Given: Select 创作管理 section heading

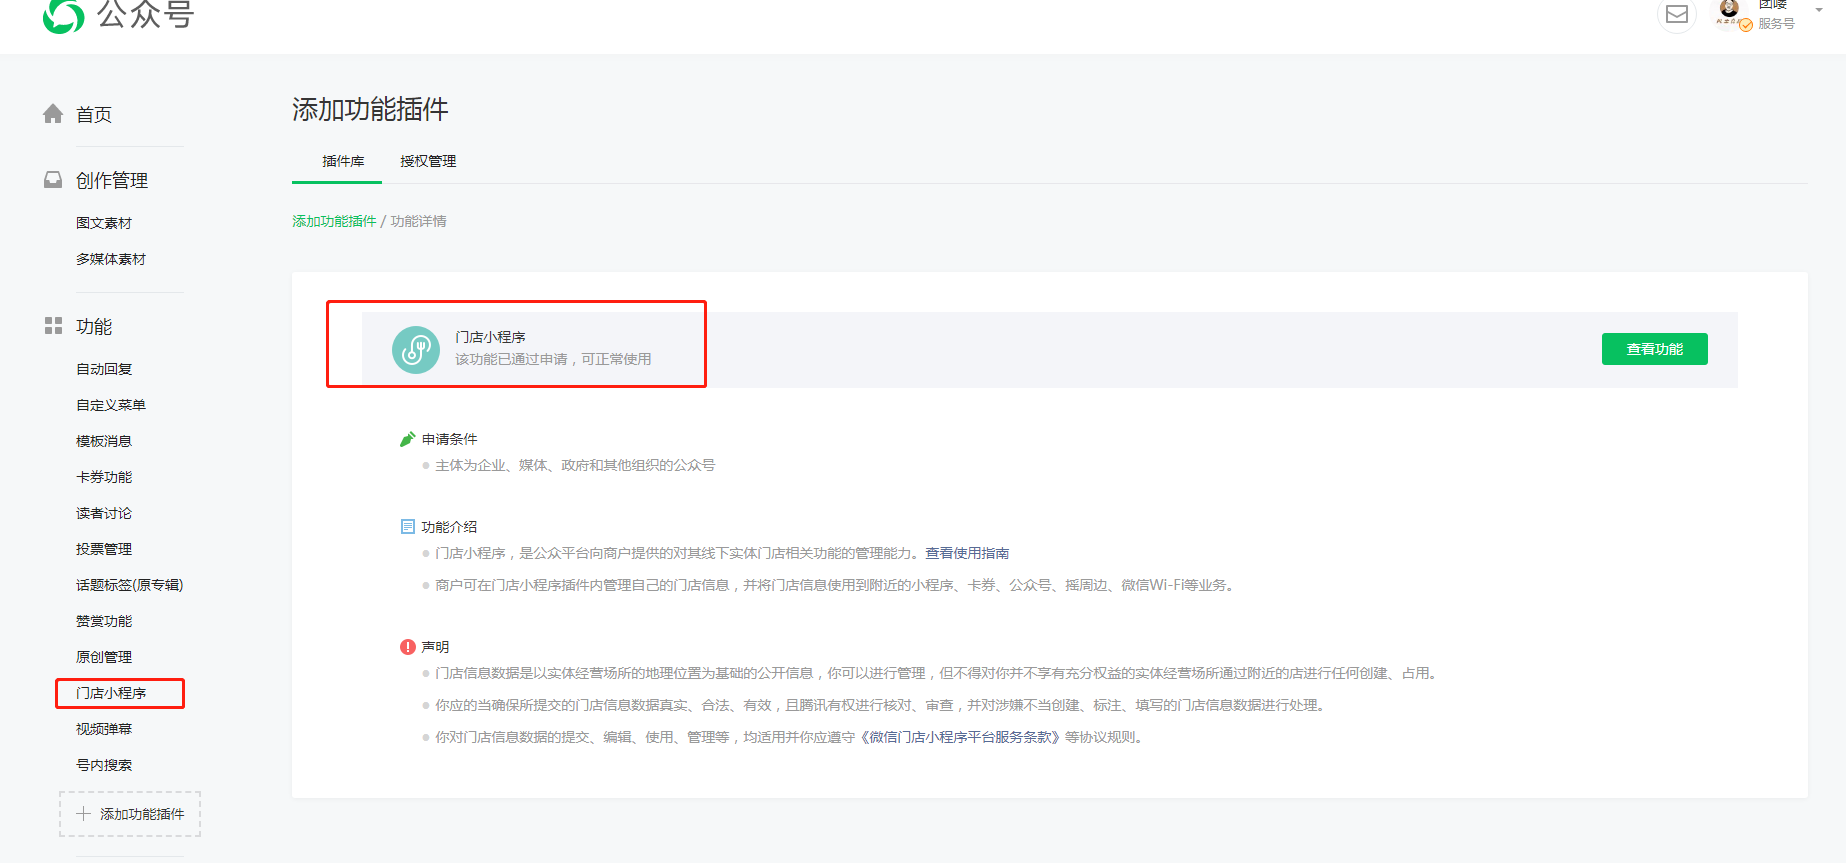Looking at the screenshot, I should tap(112, 181).
